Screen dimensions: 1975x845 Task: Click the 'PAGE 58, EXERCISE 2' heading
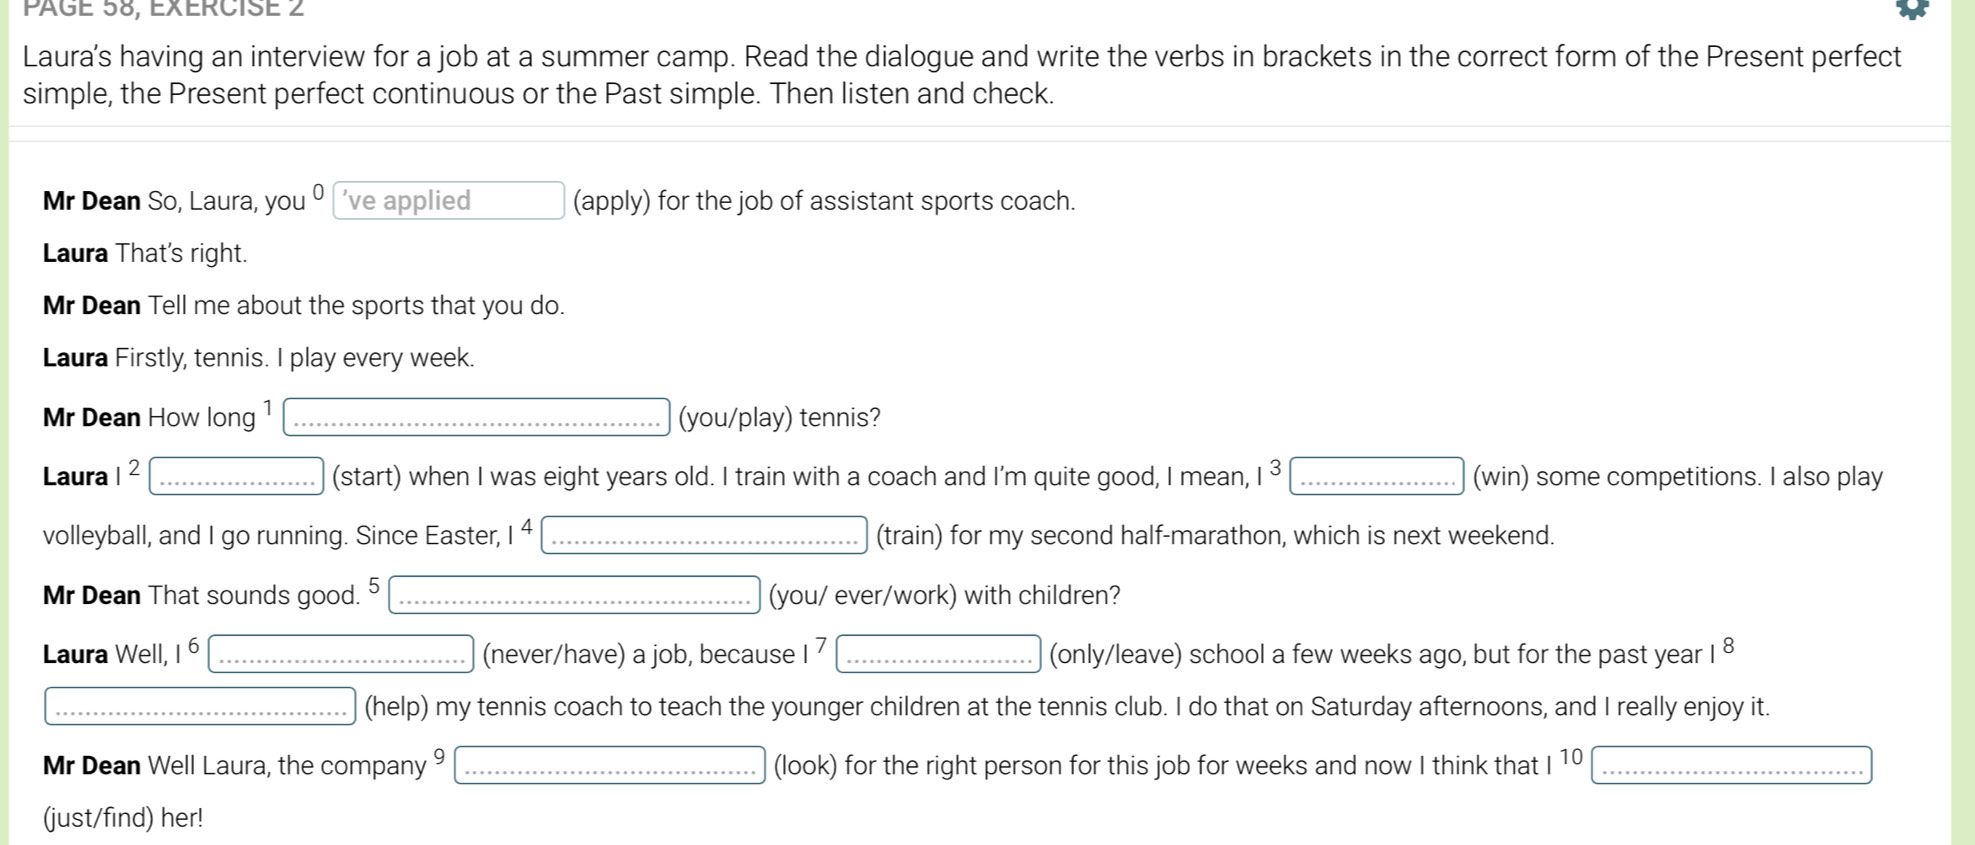point(165,9)
